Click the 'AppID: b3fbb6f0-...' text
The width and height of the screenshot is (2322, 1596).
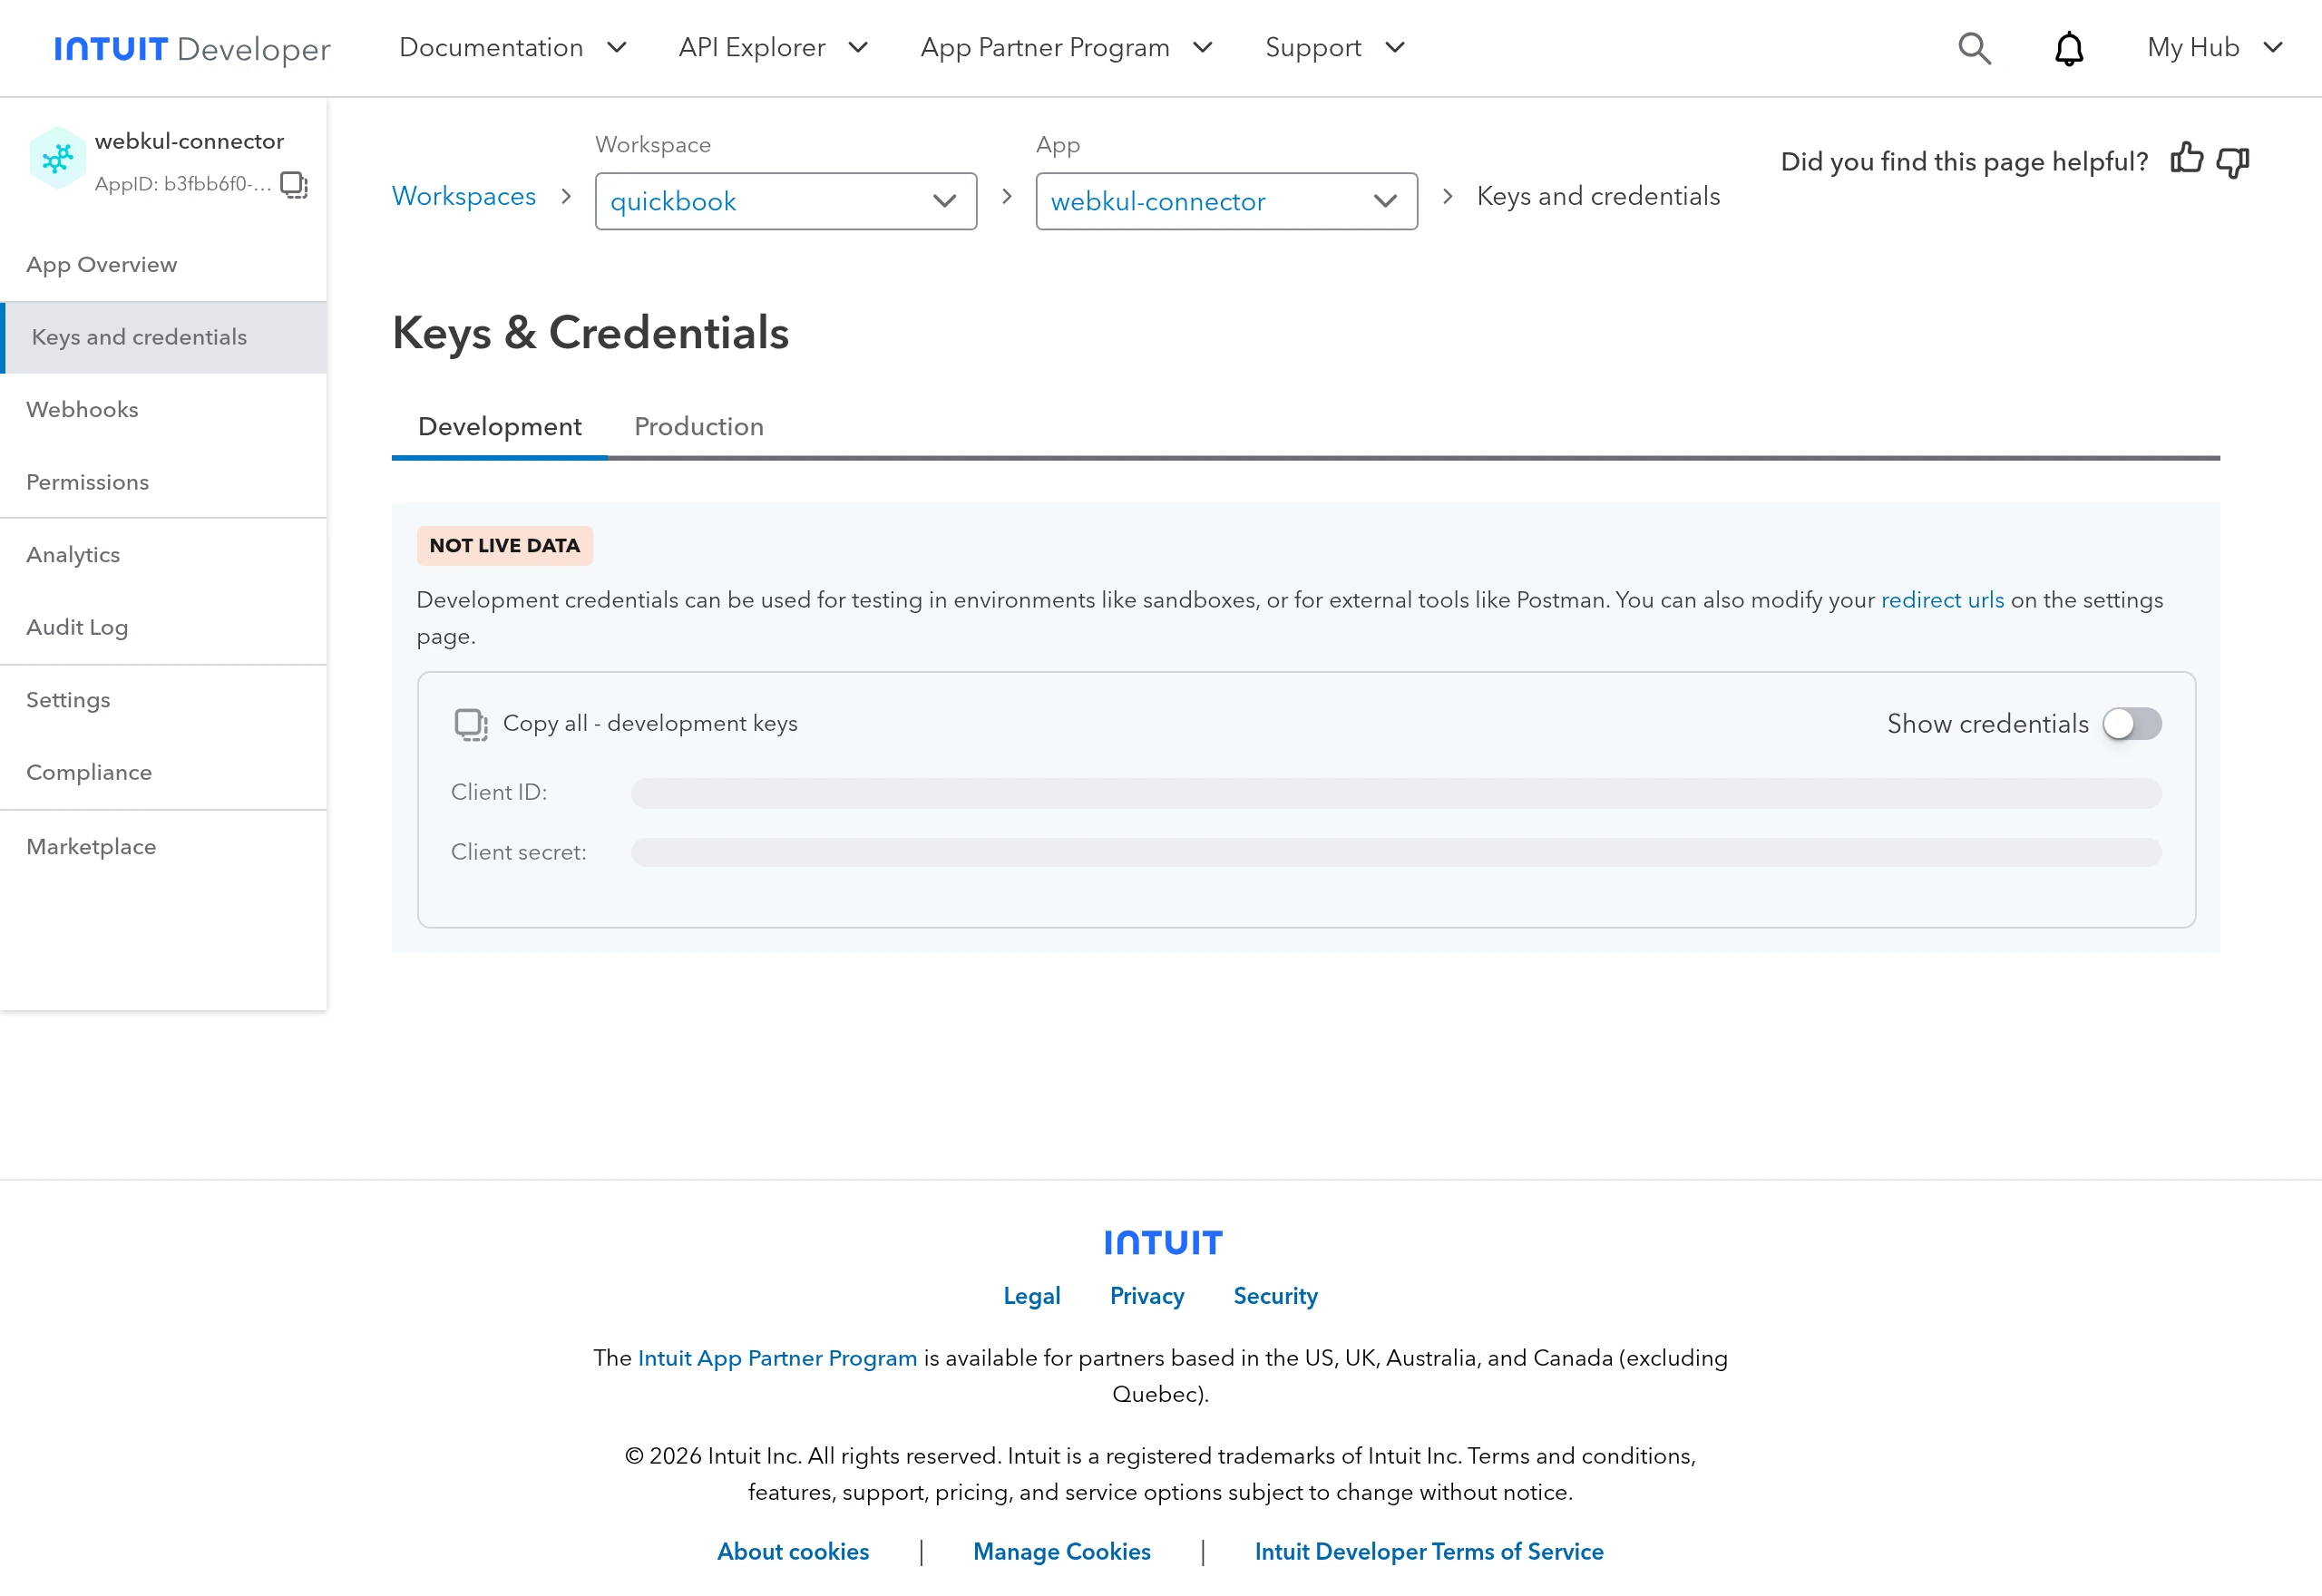(183, 184)
